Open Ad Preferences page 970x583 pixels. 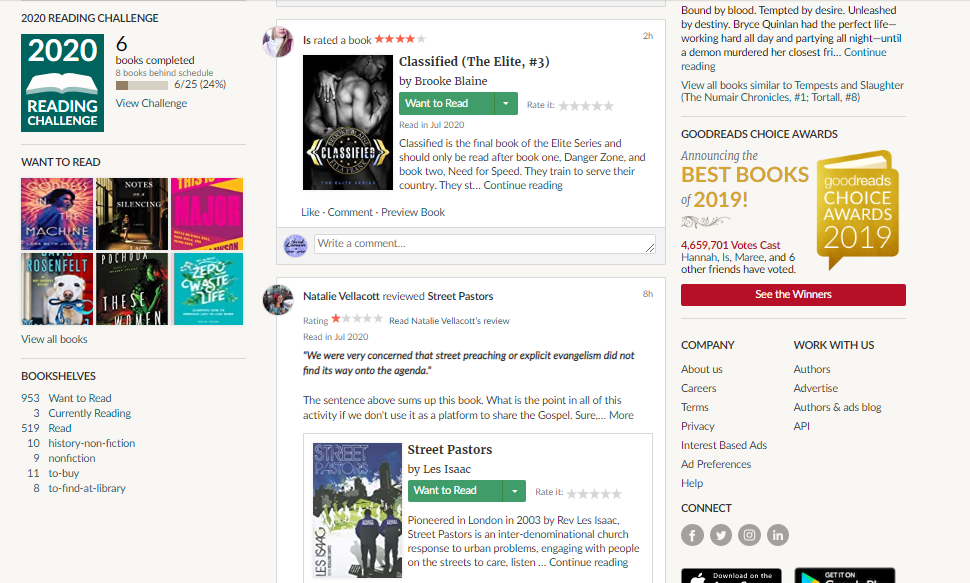coord(716,464)
